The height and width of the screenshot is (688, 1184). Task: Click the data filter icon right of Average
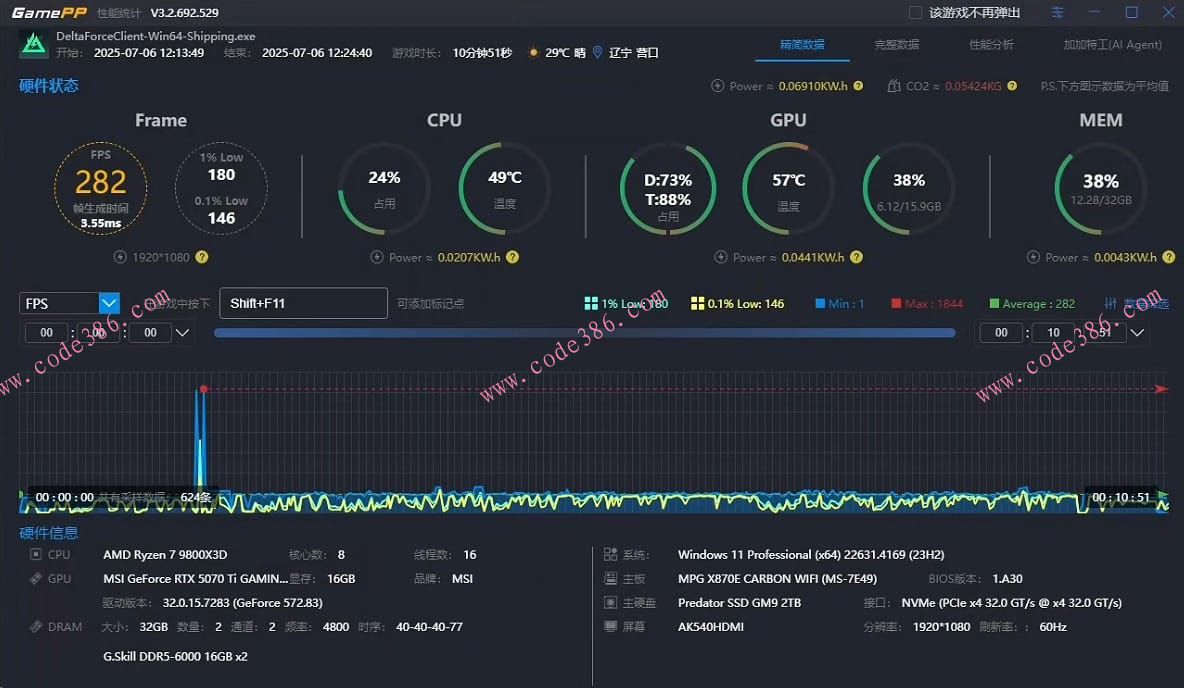coord(1111,303)
